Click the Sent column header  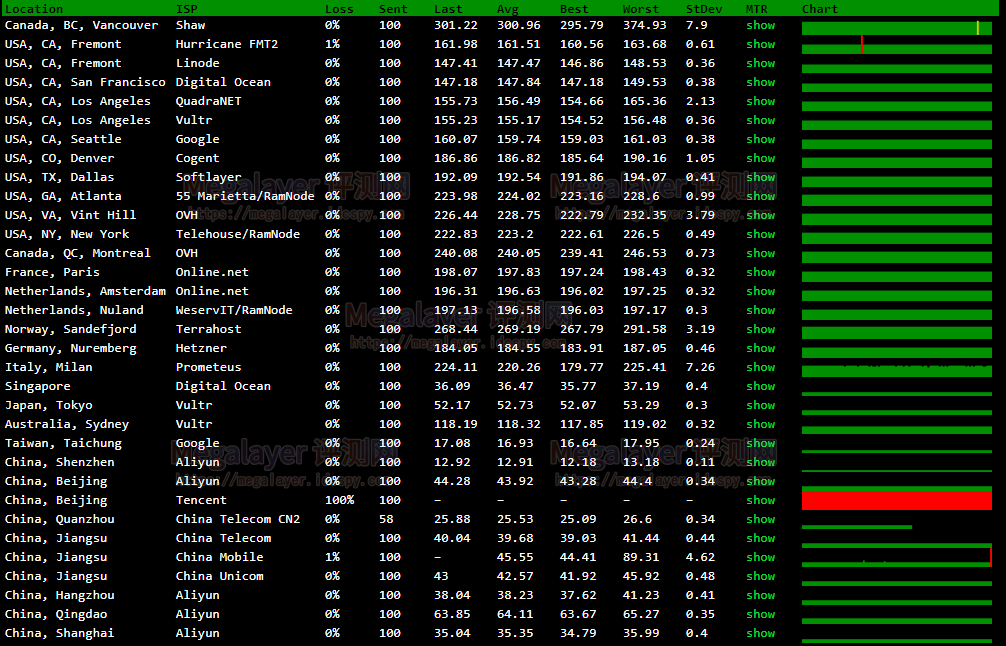click(393, 9)
